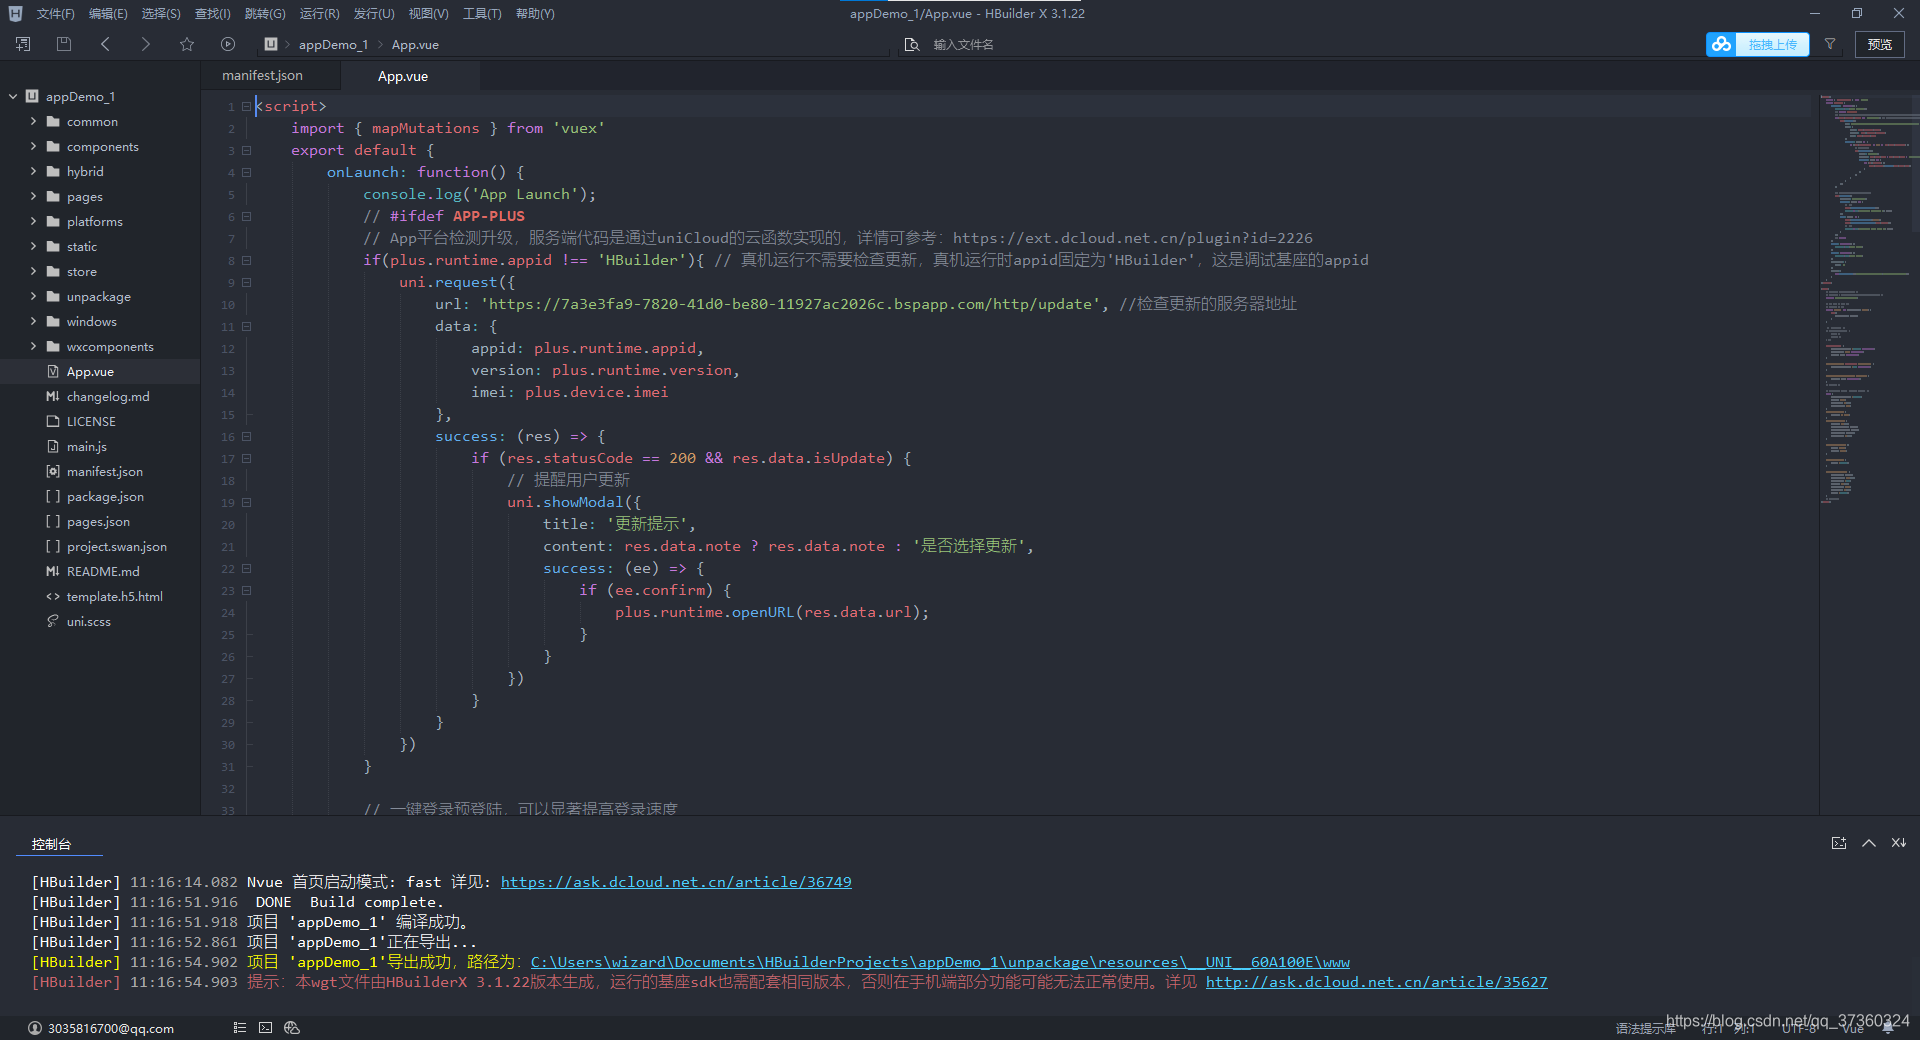Click the new file toolbar icon
Screen dimensions: 1920x1040
click(23, 44)
